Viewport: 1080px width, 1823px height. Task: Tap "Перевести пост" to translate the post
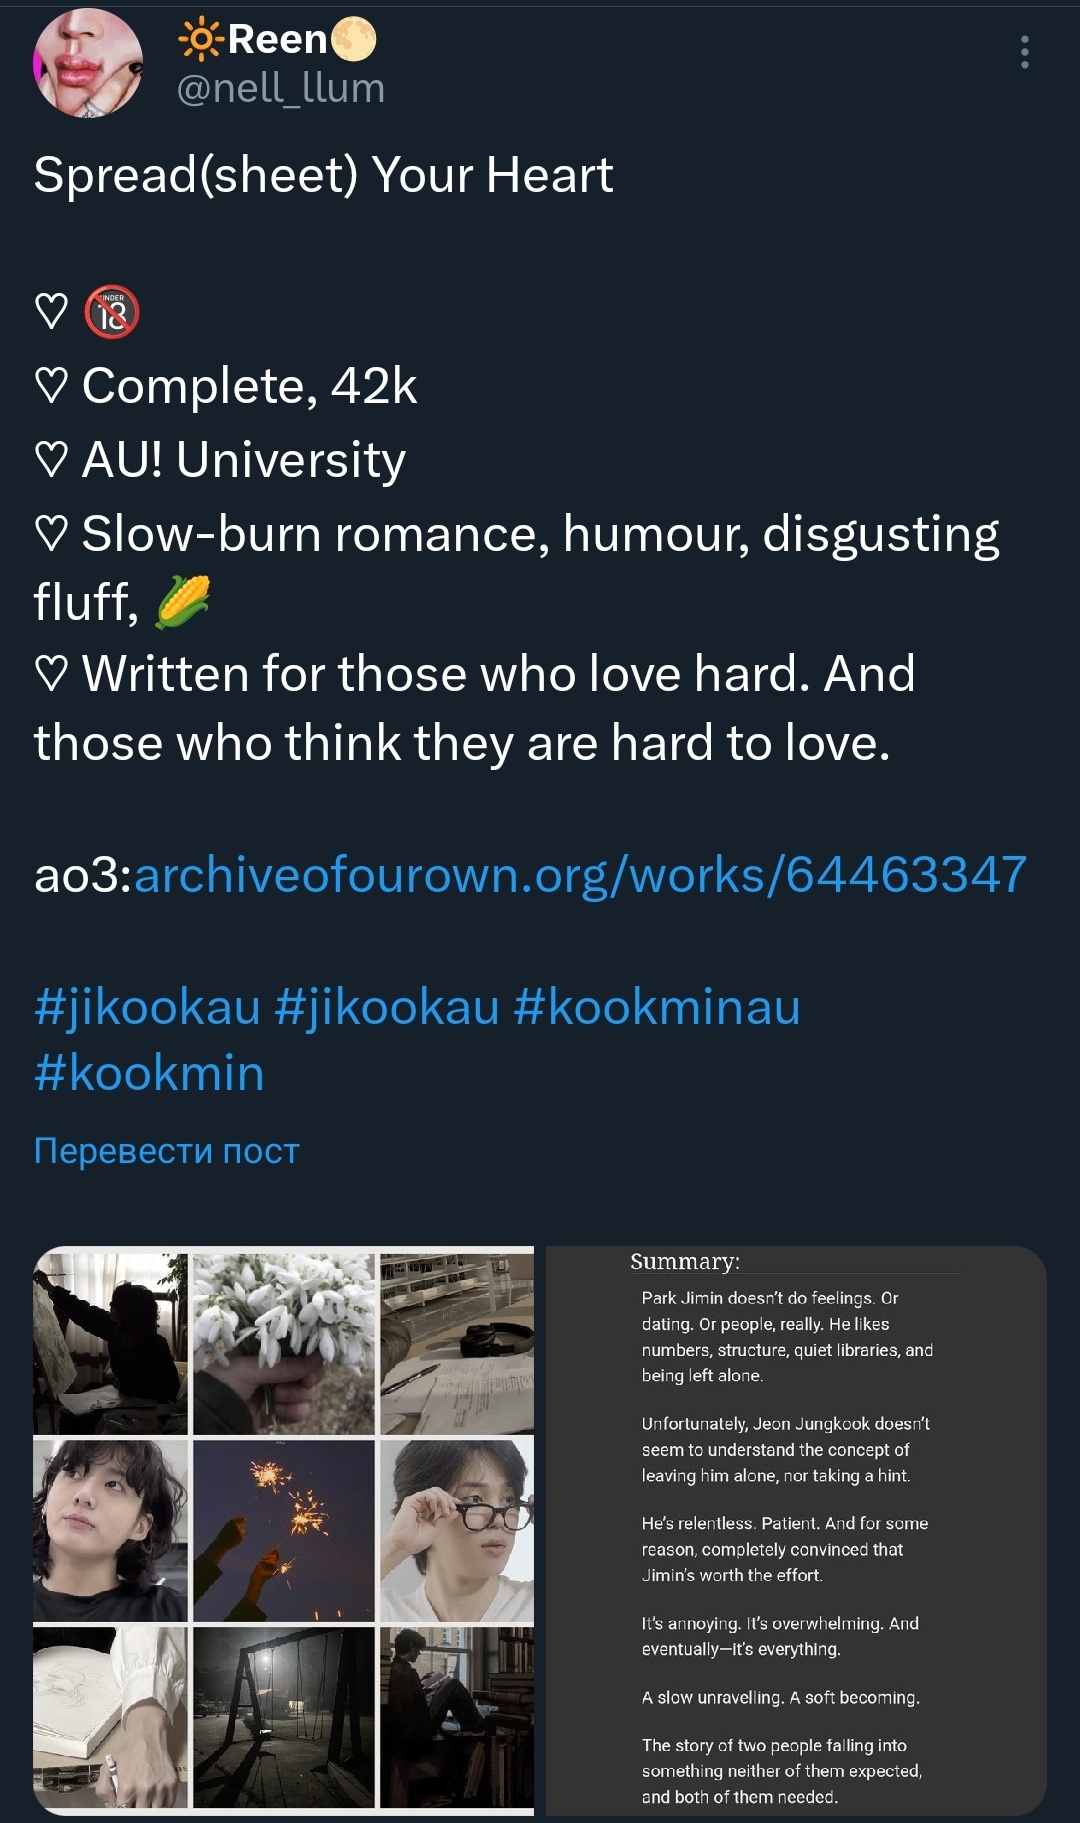(166, 1151)
